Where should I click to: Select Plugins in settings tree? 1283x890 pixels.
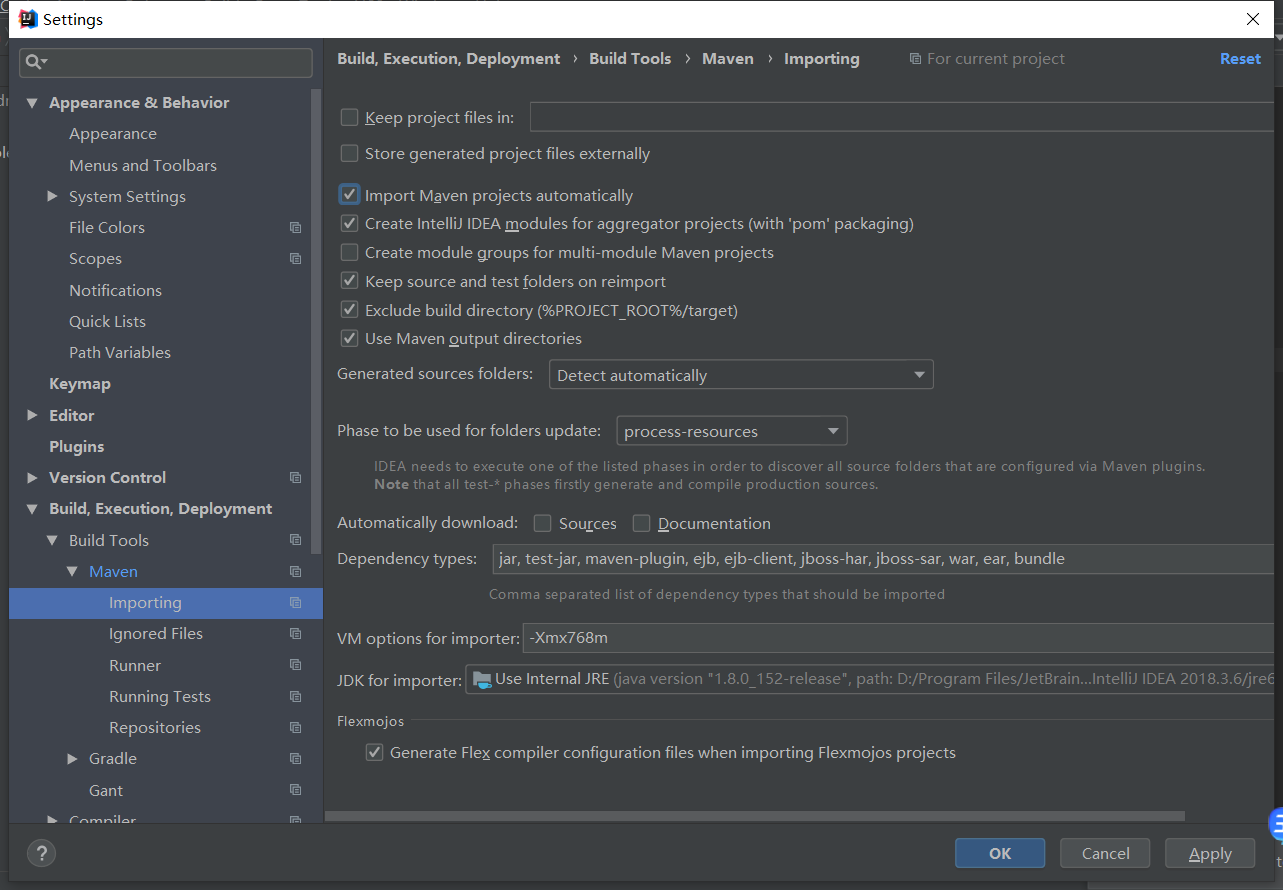click(x=77, y=446)
